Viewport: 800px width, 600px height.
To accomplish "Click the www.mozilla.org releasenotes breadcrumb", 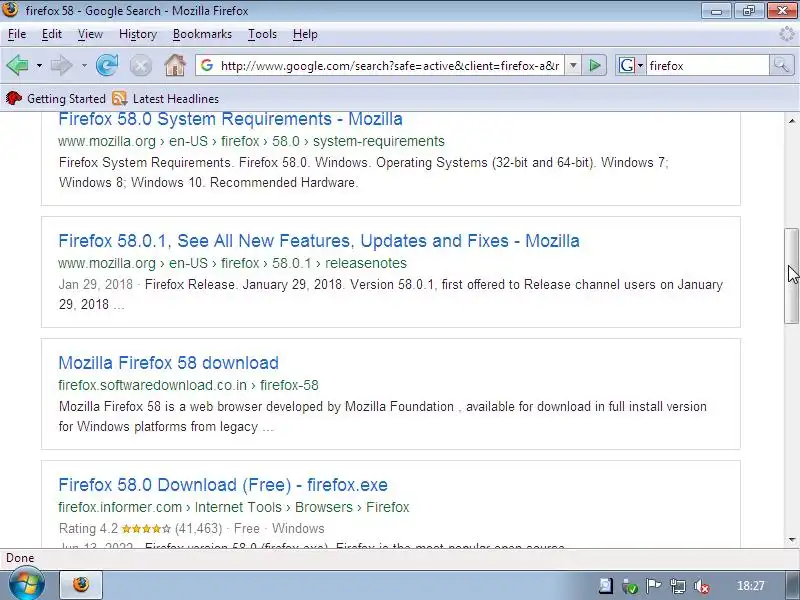I will pyautogui.click(x=233, y=263).
